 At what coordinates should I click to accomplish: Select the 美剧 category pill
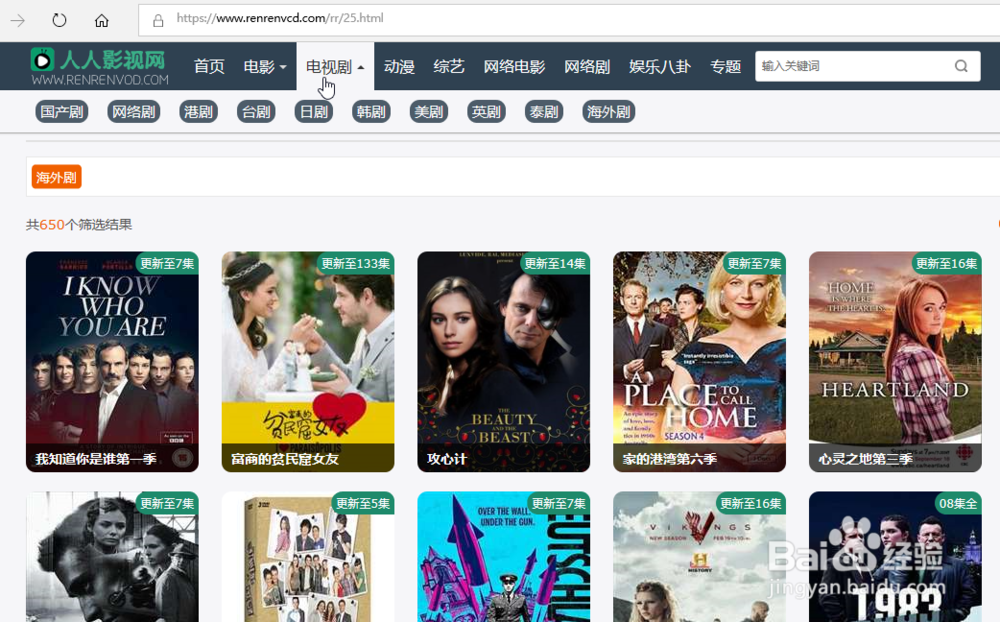pyautogui.click(x=429, y=112)
